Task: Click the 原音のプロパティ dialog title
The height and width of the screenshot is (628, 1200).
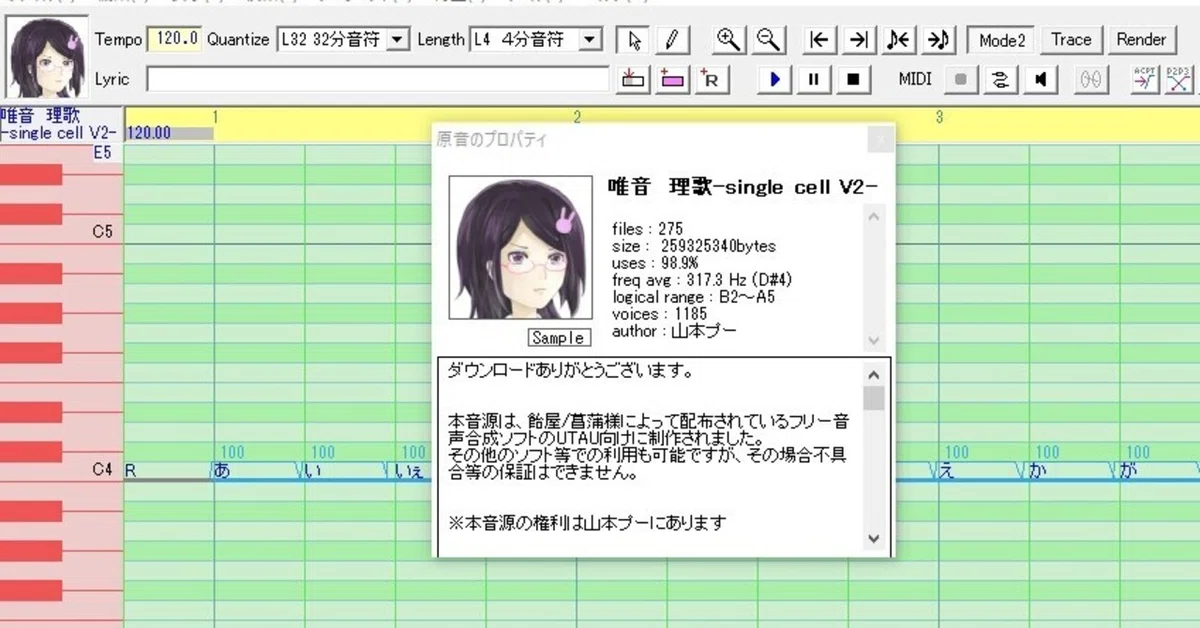Action: (492, 140)
